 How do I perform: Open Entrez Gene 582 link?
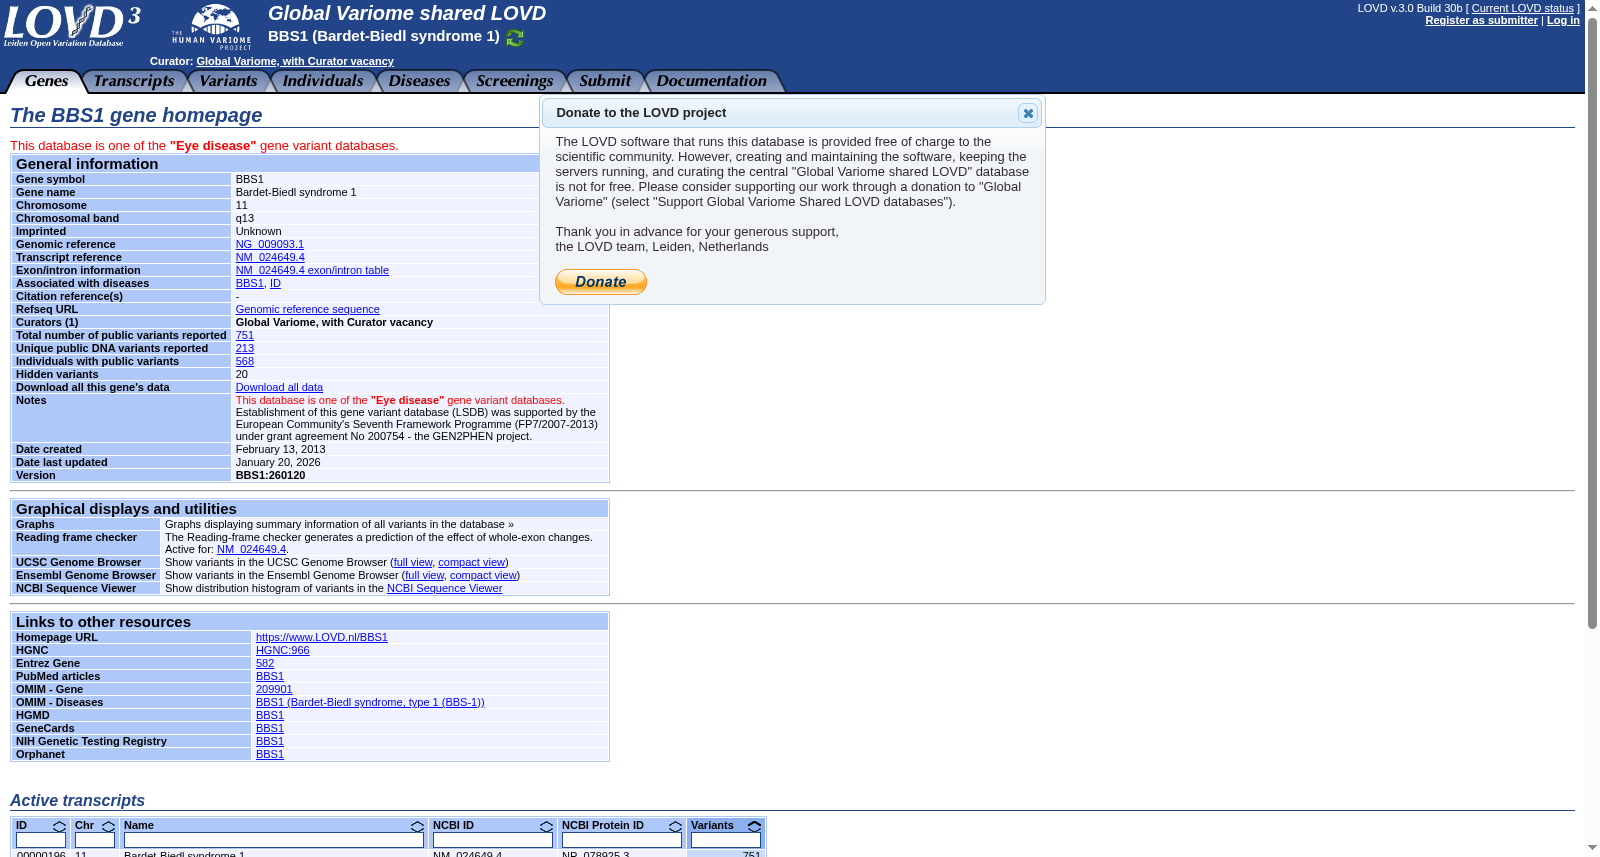point(264,663)
